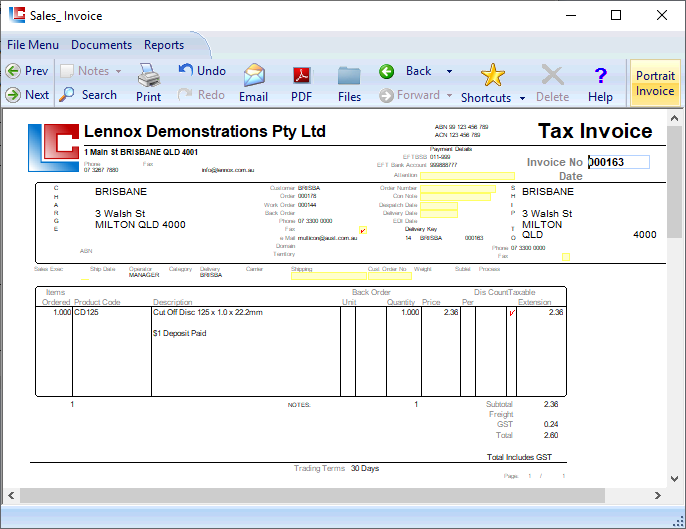This screenshot has height=529, width=686.
Task: Click 'Total Includes GST' text
Action: click(519, 457)
